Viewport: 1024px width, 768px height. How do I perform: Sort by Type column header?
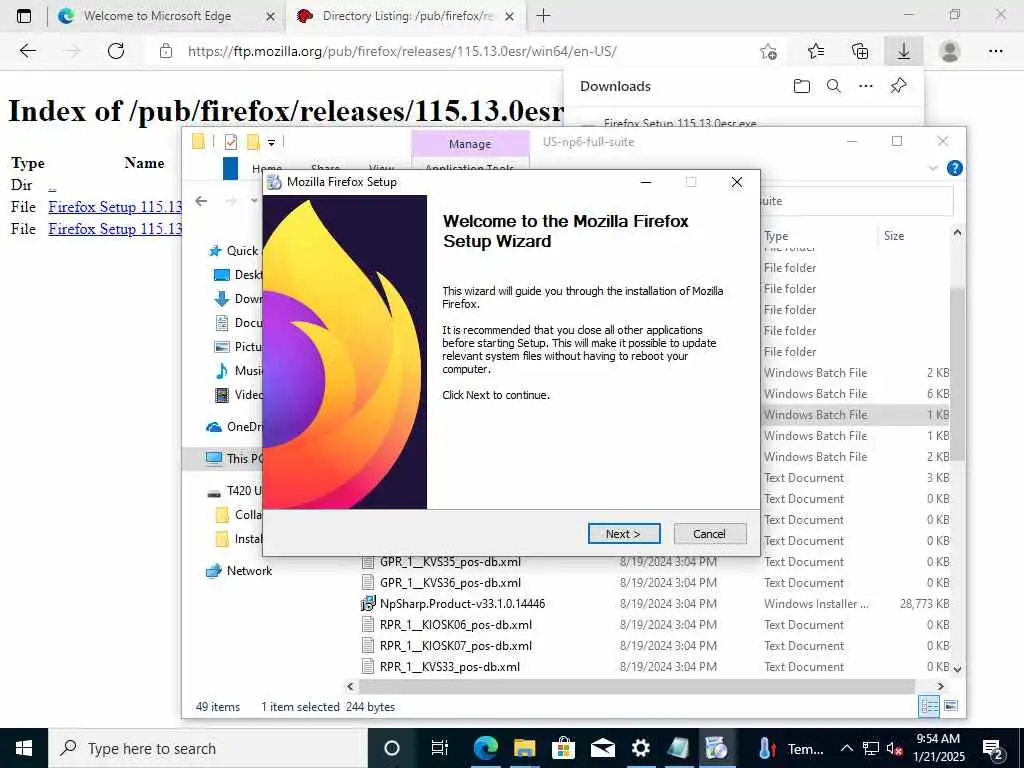pyautogui.click(x=776, y=236)
